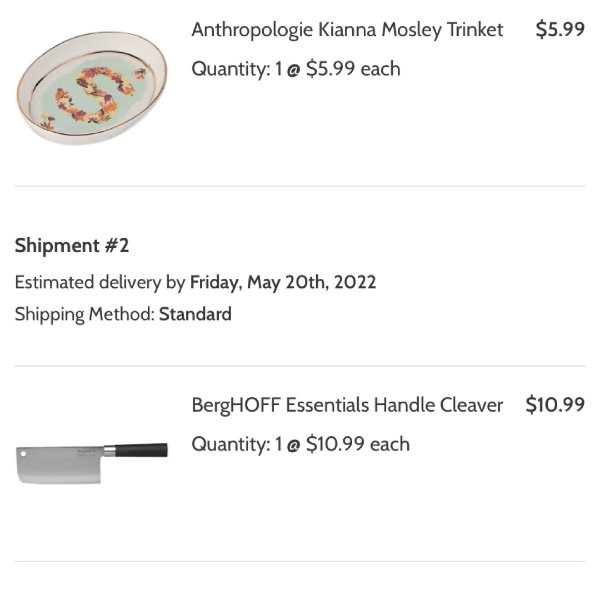The height and width of the screenshot is (600, 600).
Task: Click the divider line below the cleaver item
Action: (300, 562)
